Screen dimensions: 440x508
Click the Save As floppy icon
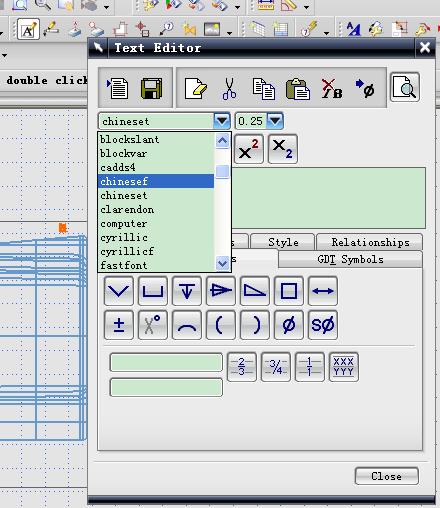click(x=152, y=88)
